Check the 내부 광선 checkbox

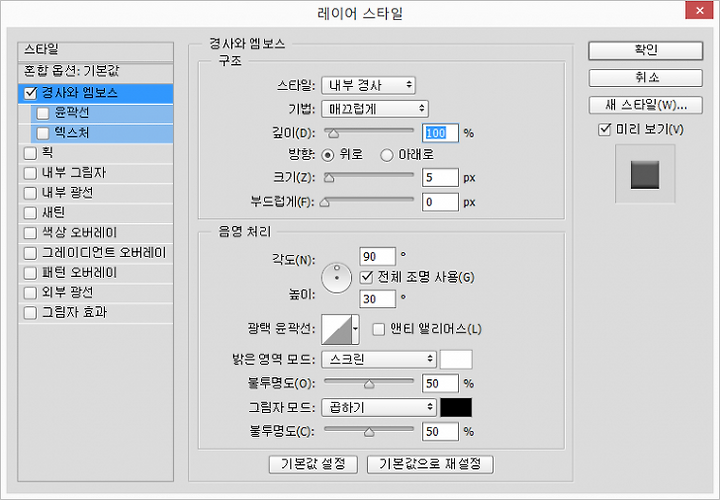(30, 193)
